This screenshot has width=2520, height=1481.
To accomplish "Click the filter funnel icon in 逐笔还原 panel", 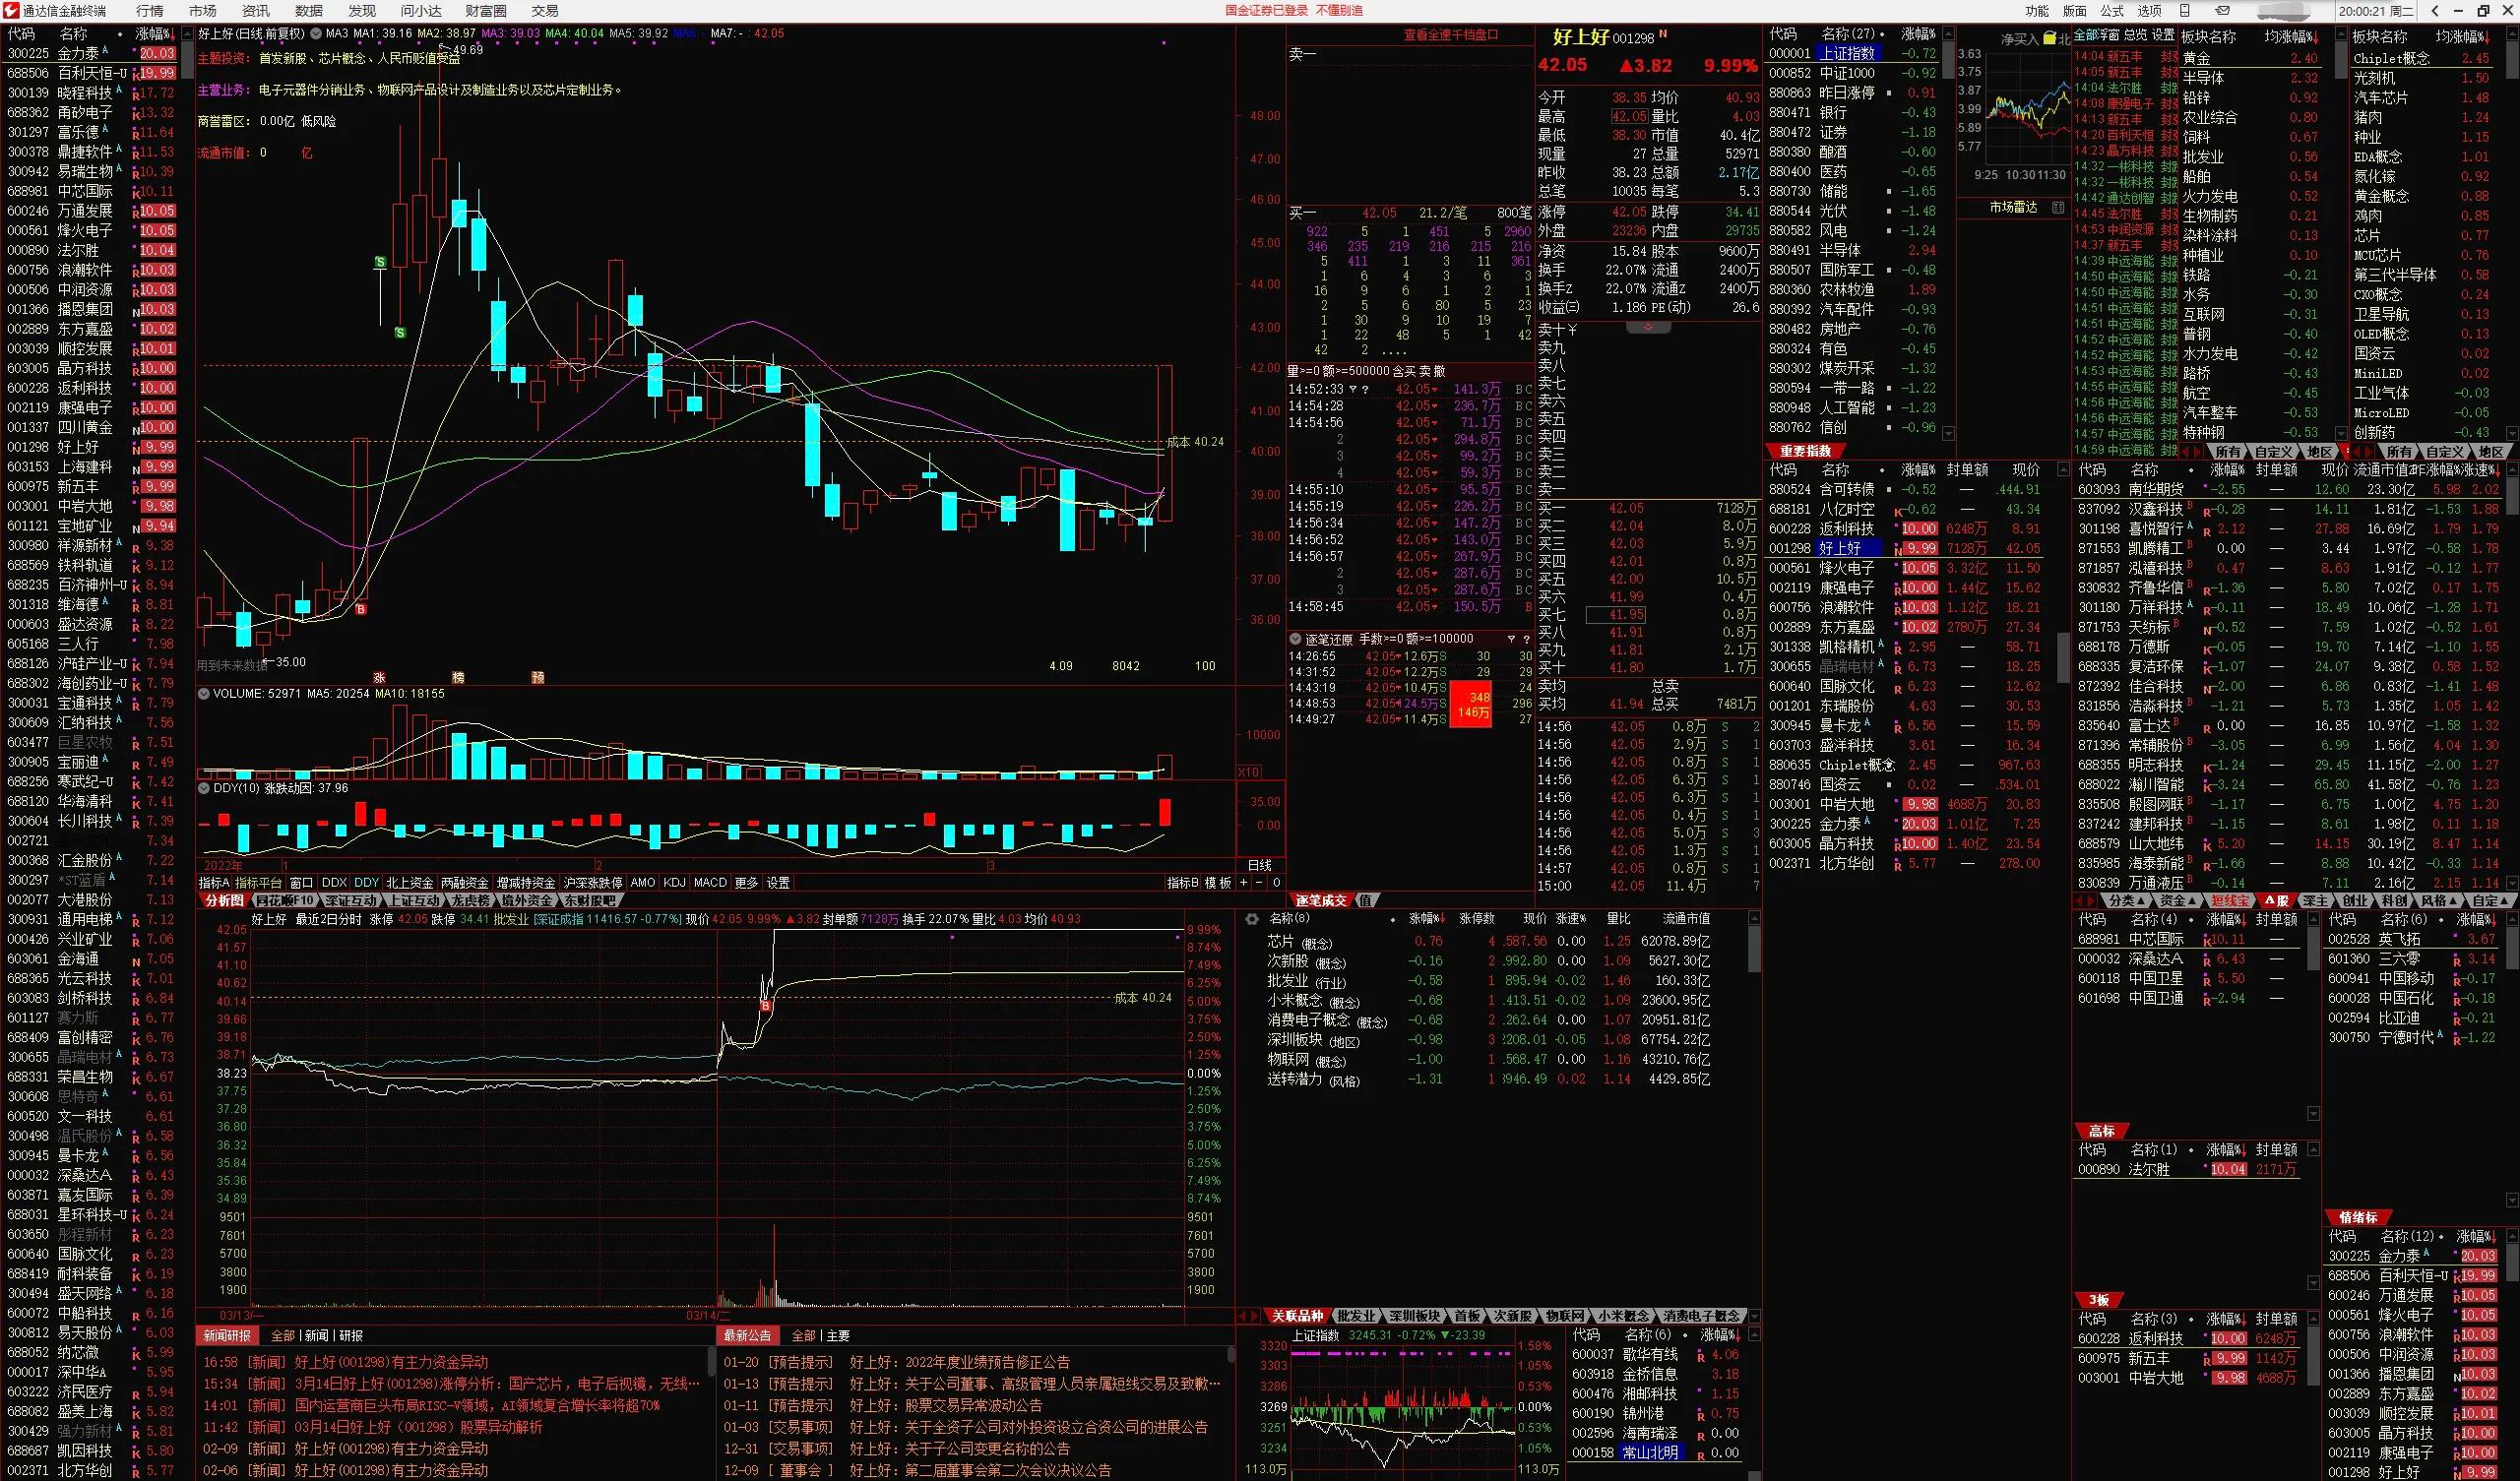I will 1511,639.
